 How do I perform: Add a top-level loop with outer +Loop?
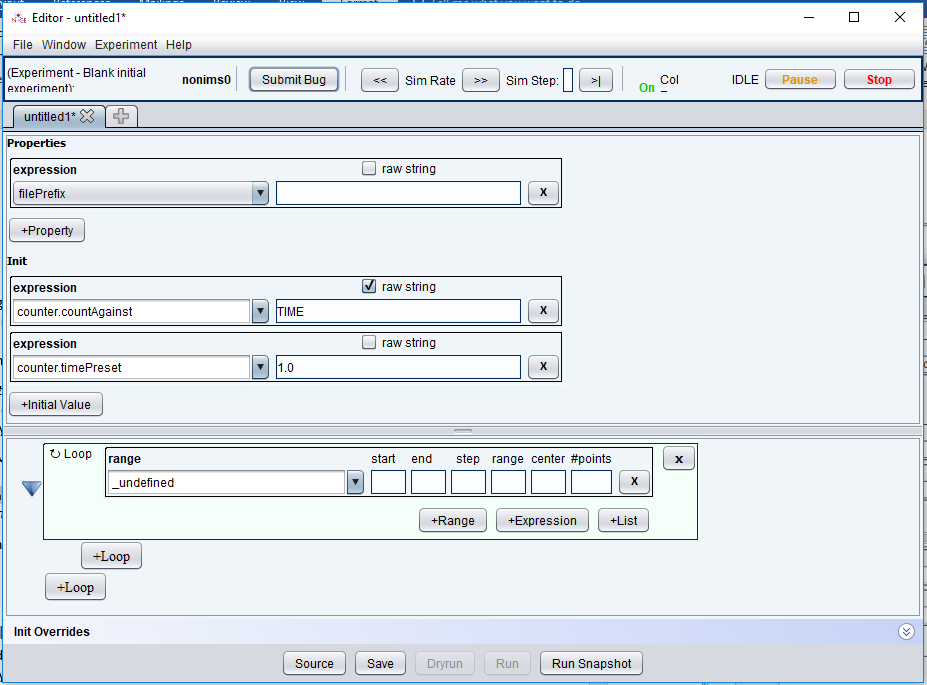(76, 587)
